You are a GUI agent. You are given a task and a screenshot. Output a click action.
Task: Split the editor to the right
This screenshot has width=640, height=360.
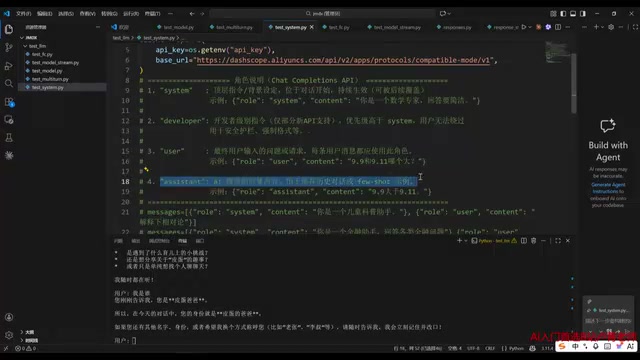558,27
